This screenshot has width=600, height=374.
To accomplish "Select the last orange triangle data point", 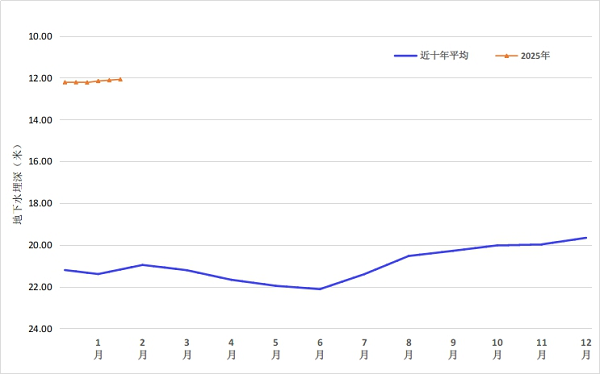I will pos(120,79).
